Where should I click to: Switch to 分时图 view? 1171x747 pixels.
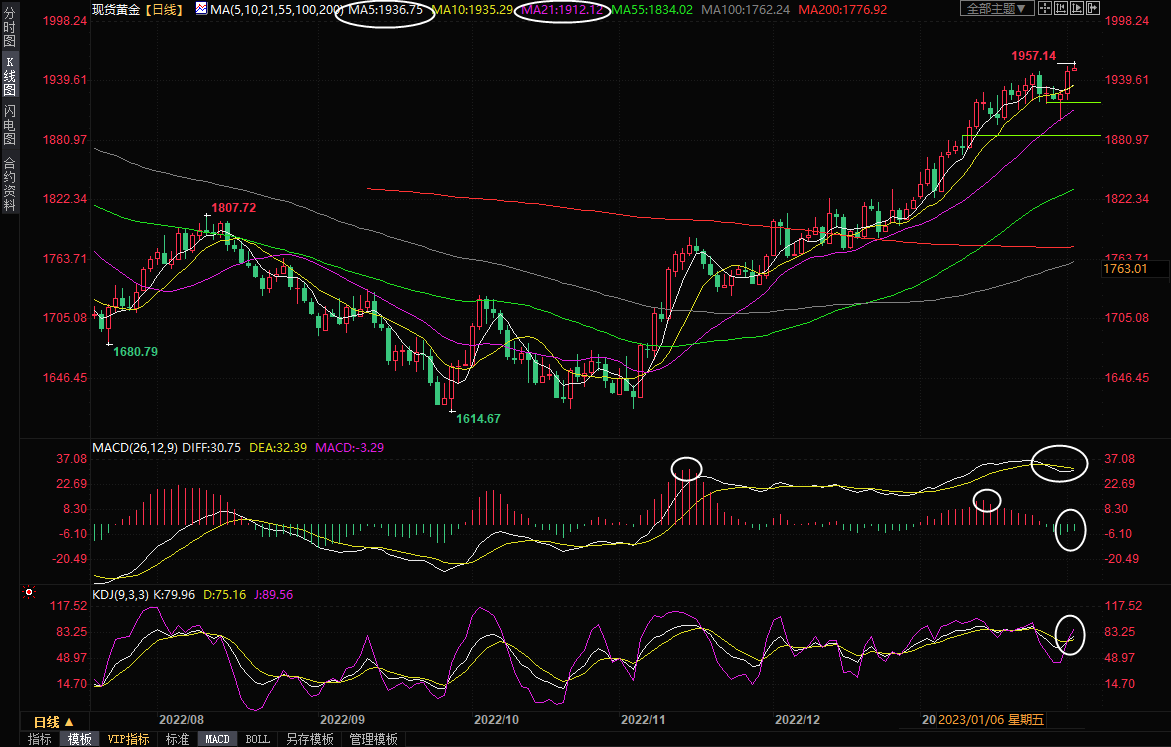click(9, 28)
